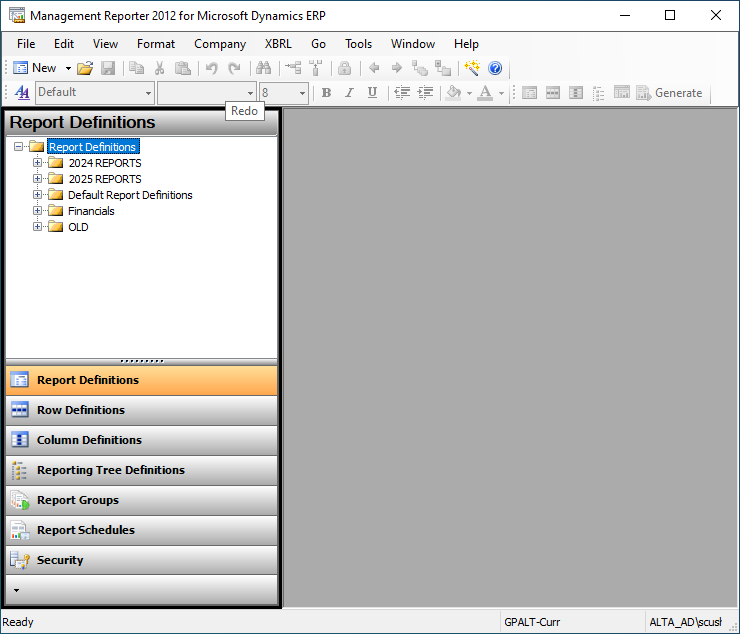Toggle Underline formatting

point(372,93)
